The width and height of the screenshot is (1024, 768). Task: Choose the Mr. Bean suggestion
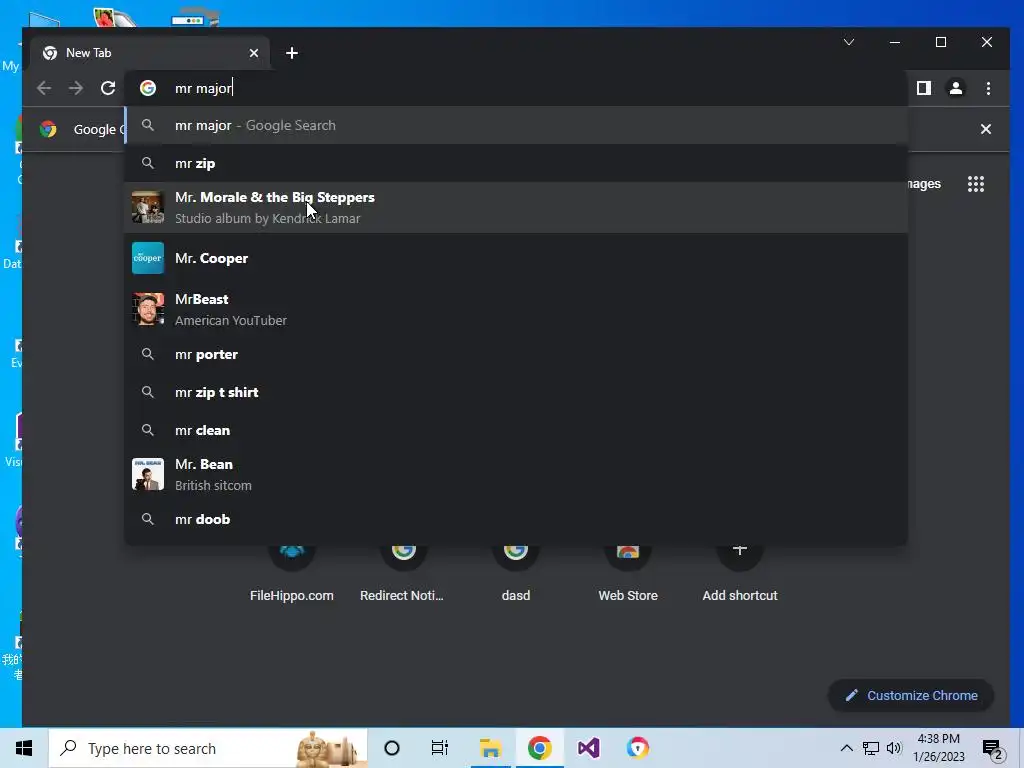click(516, 475)
